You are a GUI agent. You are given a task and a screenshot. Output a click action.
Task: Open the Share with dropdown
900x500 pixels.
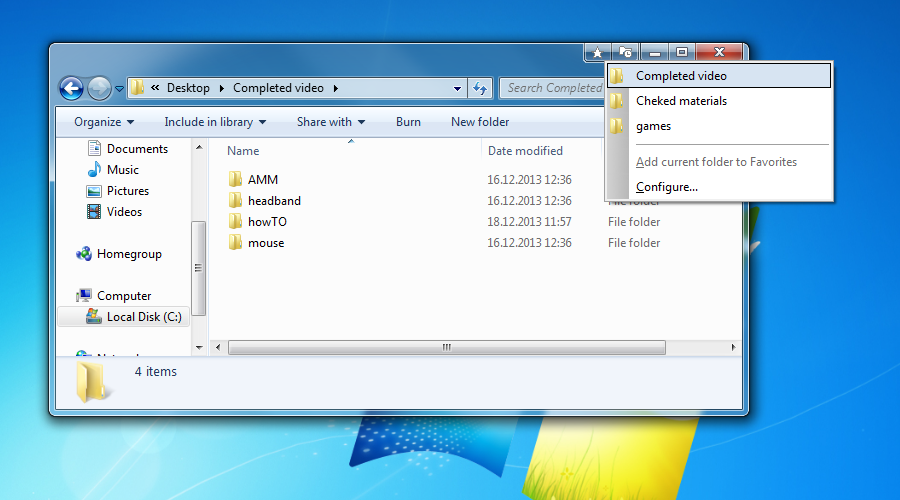coord(330,122)
